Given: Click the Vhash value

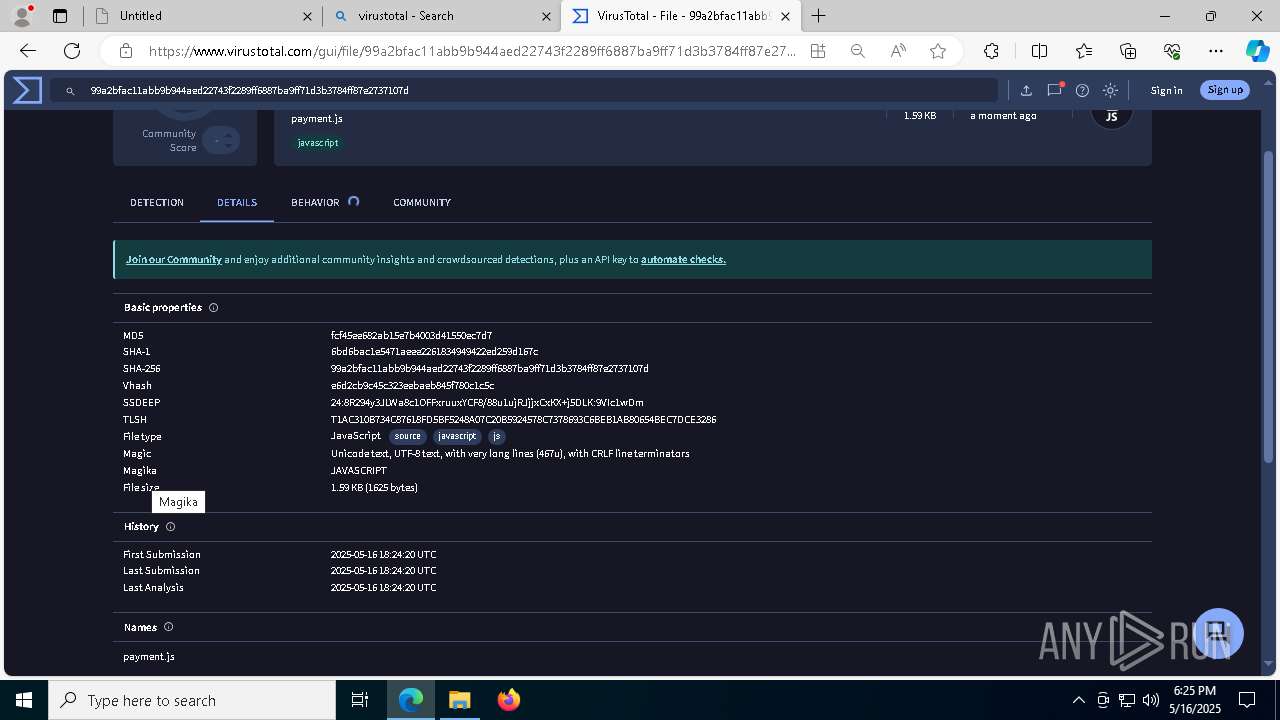Looking at the screenshot, I should 412,386.
